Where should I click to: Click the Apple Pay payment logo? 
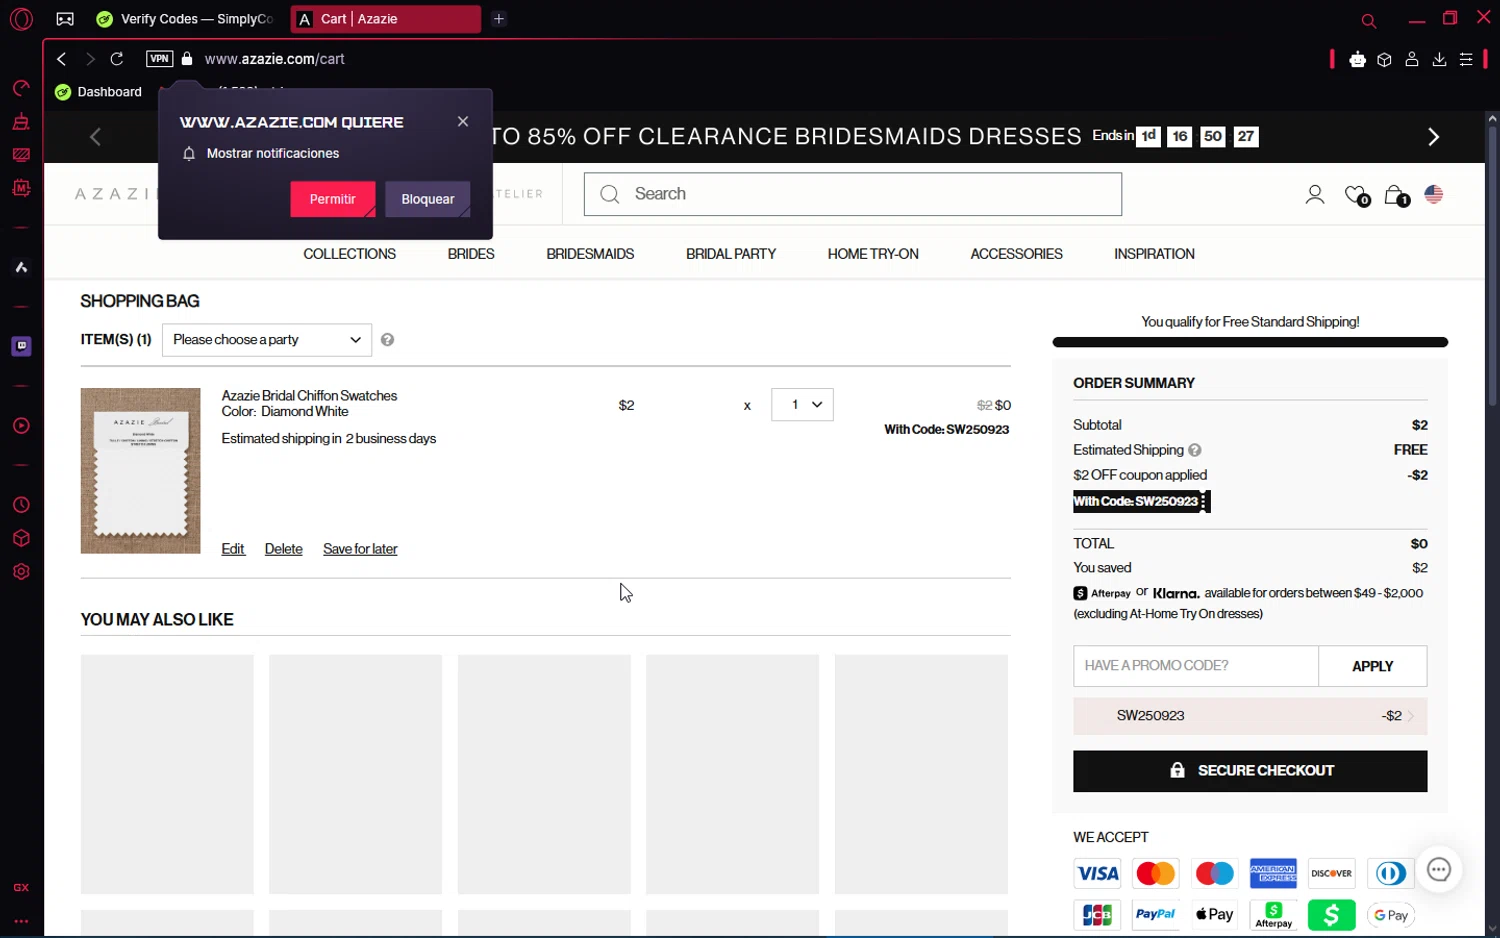coord(1214,915)
